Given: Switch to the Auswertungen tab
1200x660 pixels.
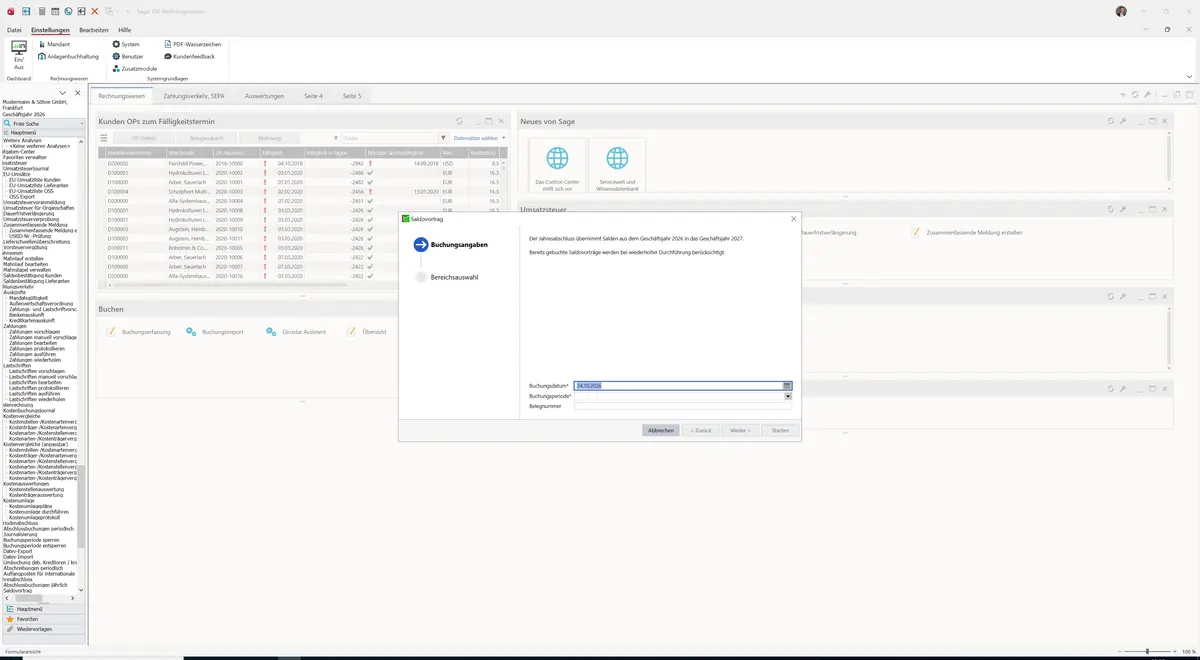Looking at the screenshot, I should click(264, 96).
